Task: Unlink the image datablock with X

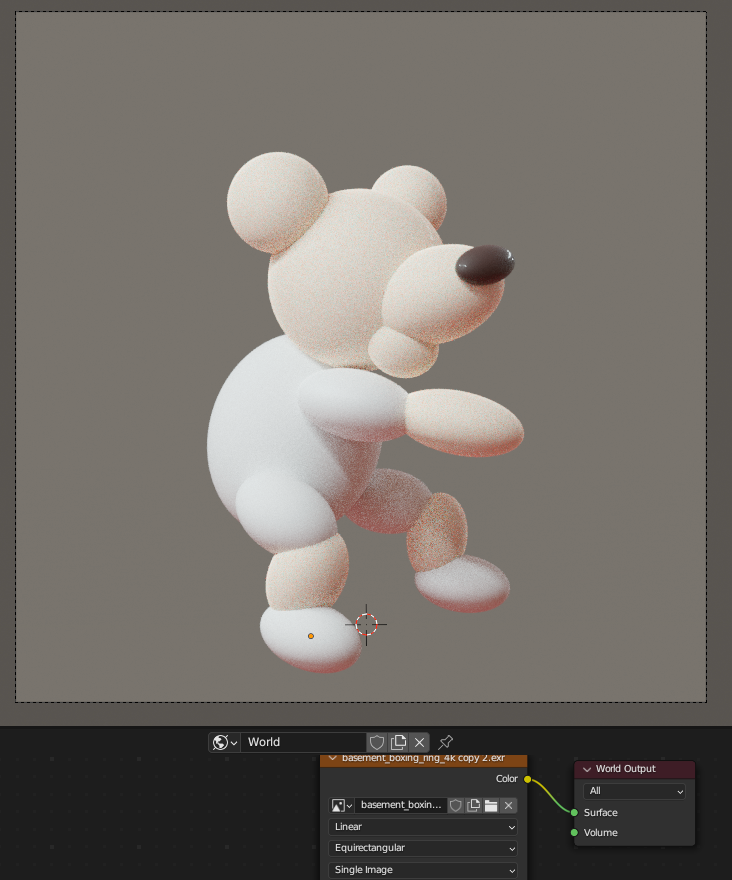Action: 509,805
